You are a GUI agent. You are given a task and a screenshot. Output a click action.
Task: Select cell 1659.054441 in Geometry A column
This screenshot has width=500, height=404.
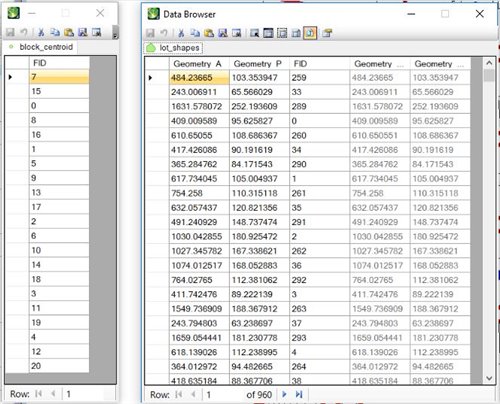[199, 338]
